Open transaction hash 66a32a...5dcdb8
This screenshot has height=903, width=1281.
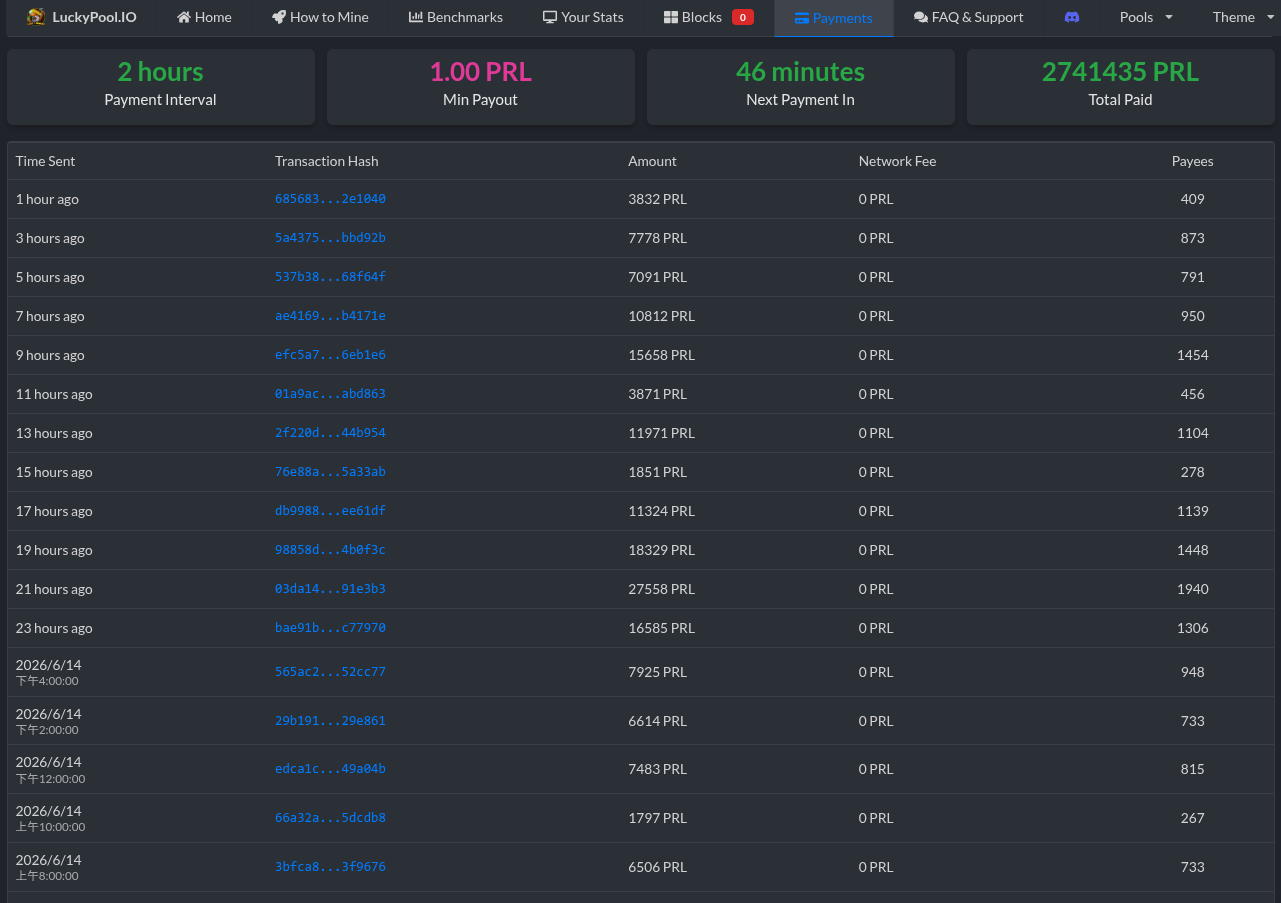[x=330, y=818]
